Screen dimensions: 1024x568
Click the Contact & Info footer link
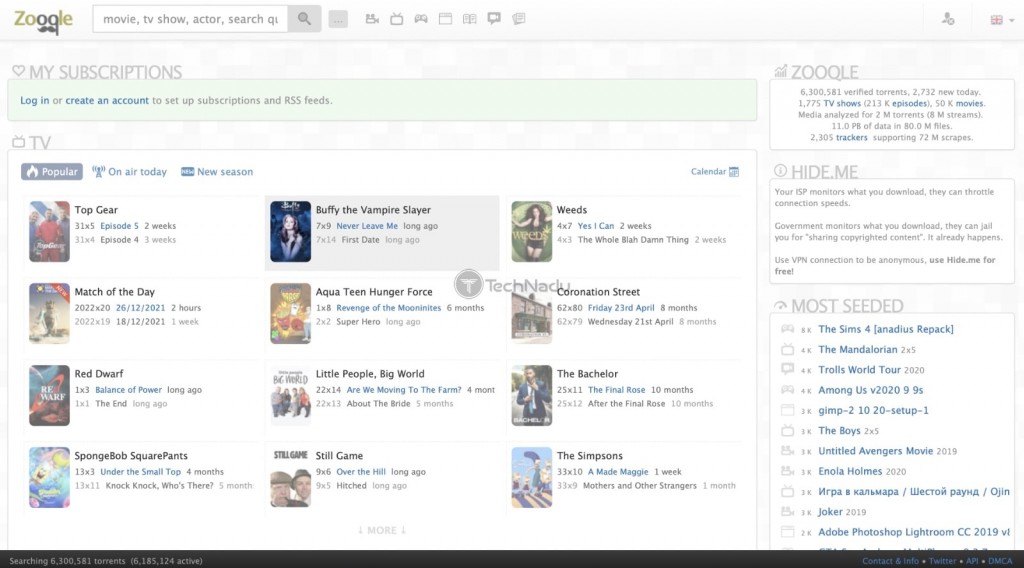click(890, 561)
